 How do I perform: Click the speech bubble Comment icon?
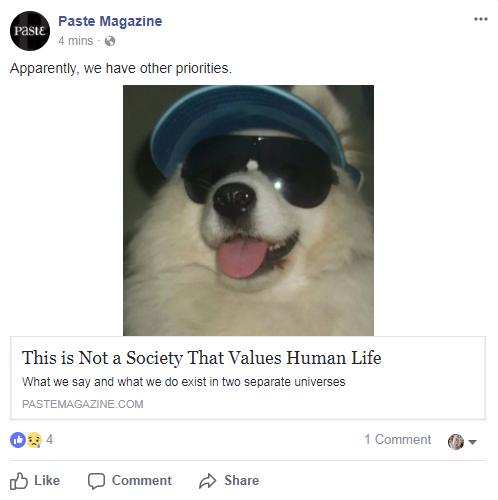point(96,481)
